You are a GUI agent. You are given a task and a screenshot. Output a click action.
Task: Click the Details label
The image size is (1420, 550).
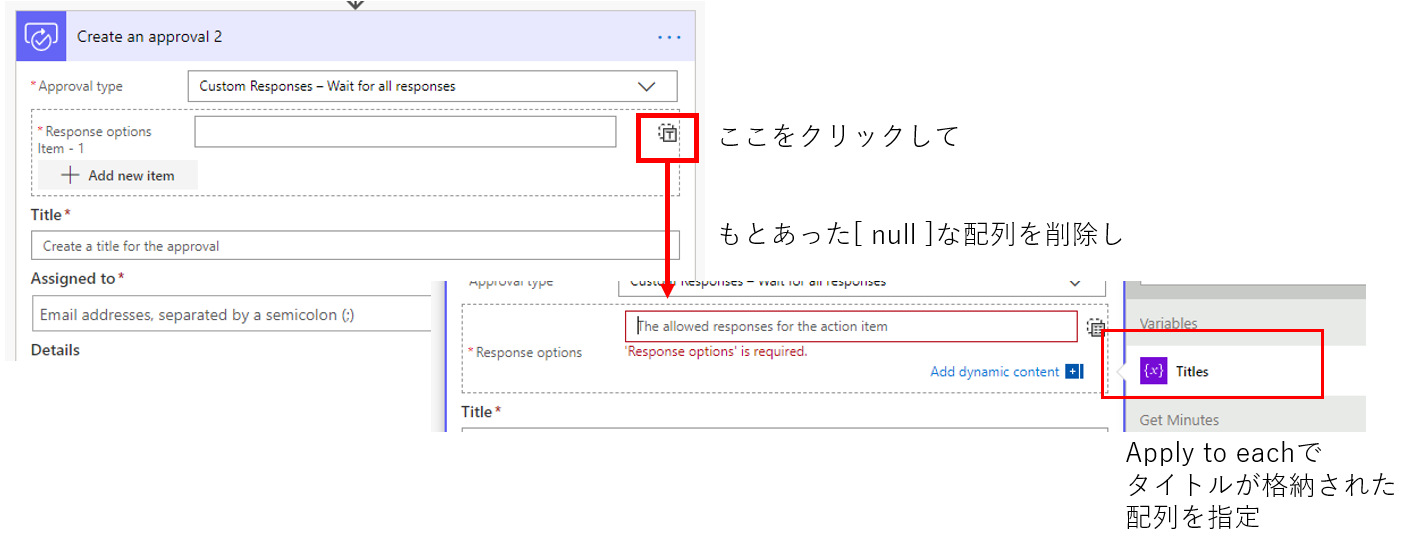coord(55,350)
